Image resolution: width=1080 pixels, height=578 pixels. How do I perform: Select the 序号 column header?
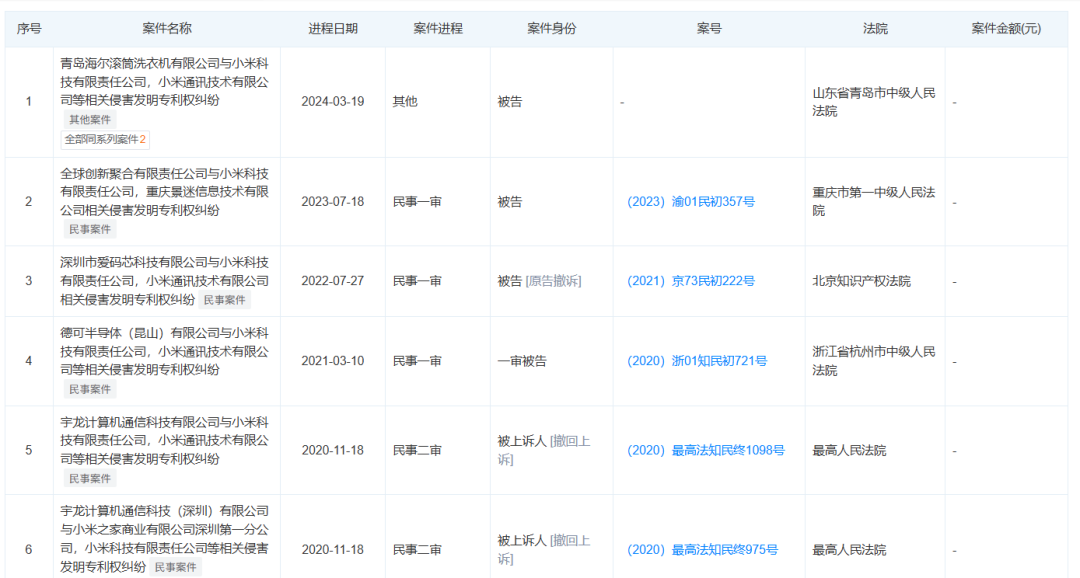[x=29, y=28]
